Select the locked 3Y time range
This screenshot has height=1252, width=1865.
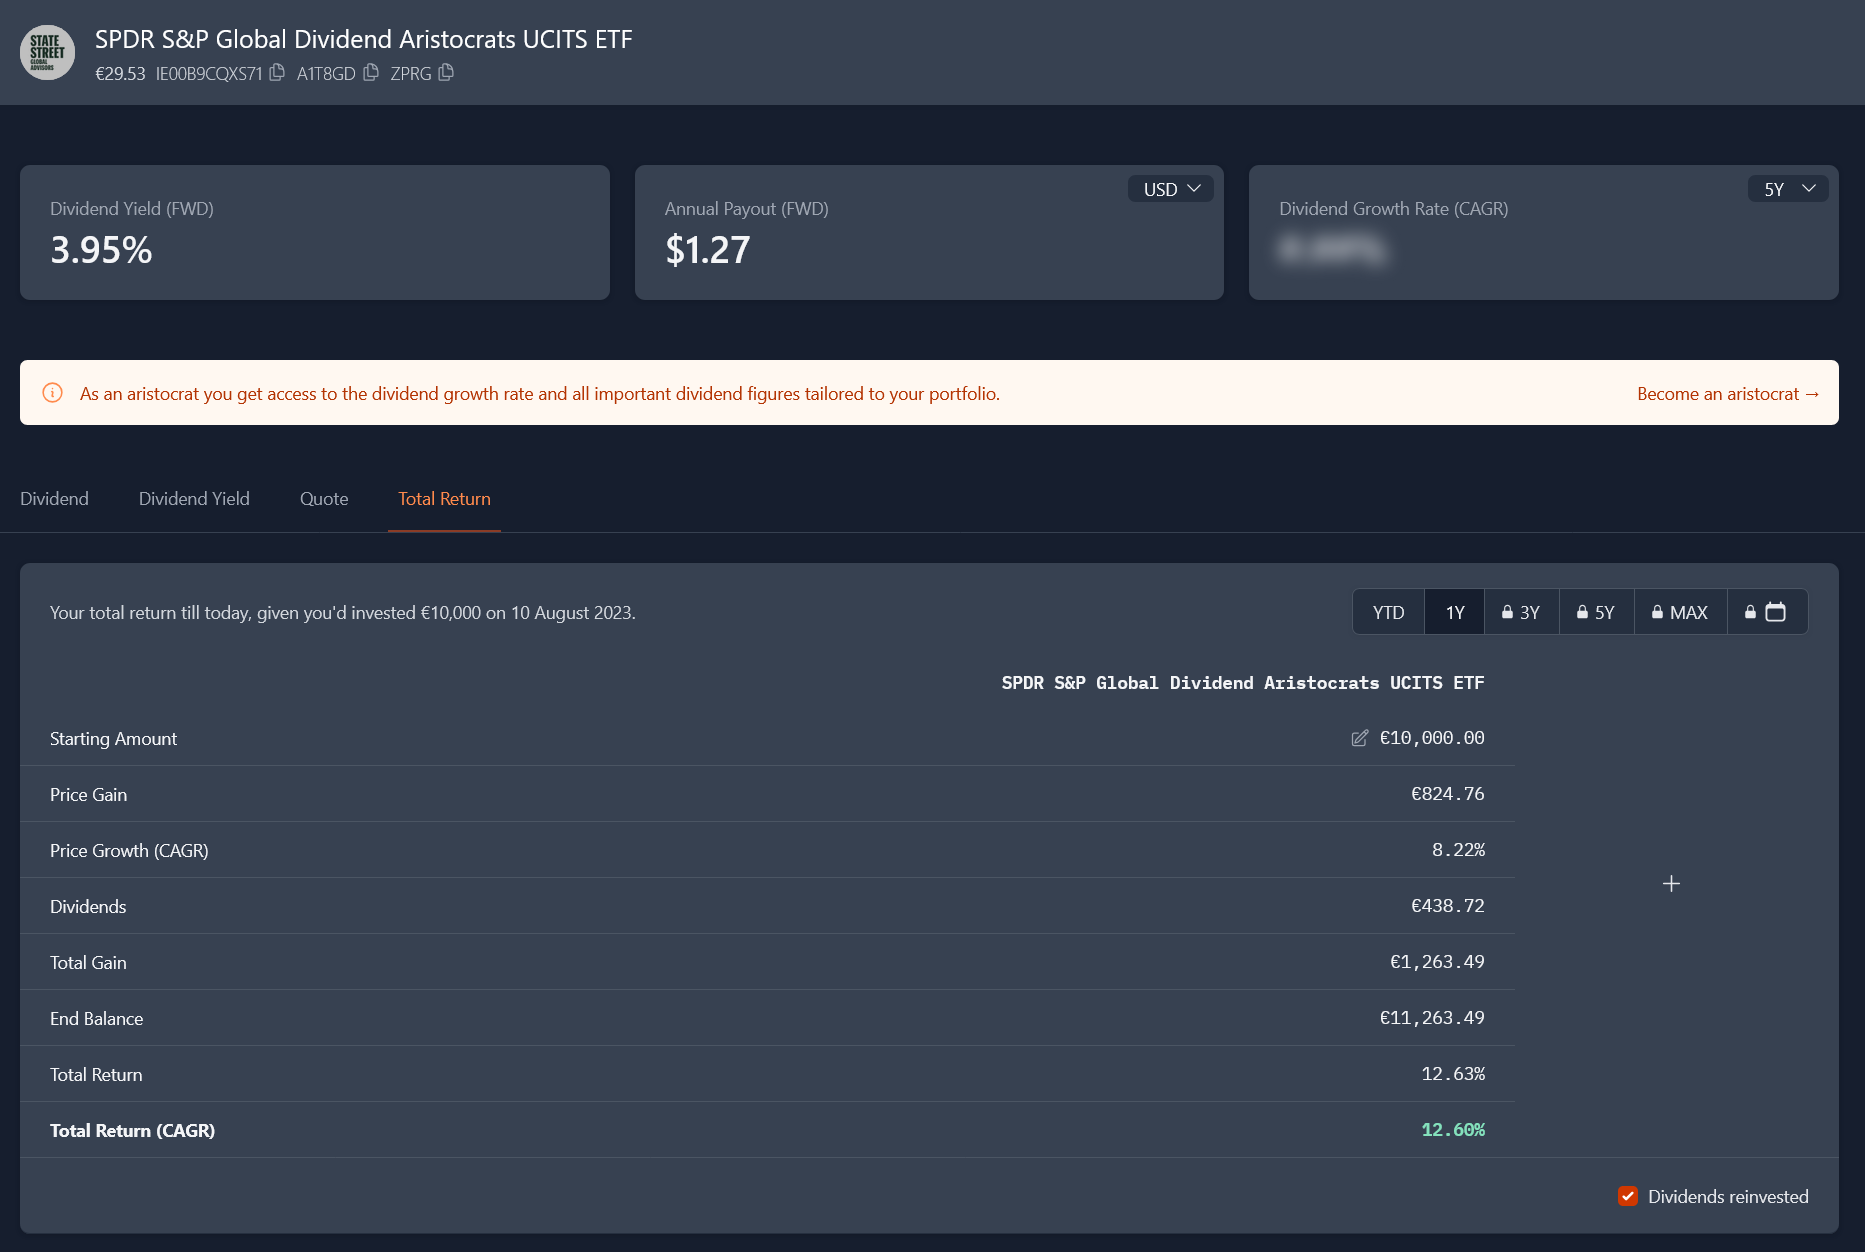coord(1521,612)
